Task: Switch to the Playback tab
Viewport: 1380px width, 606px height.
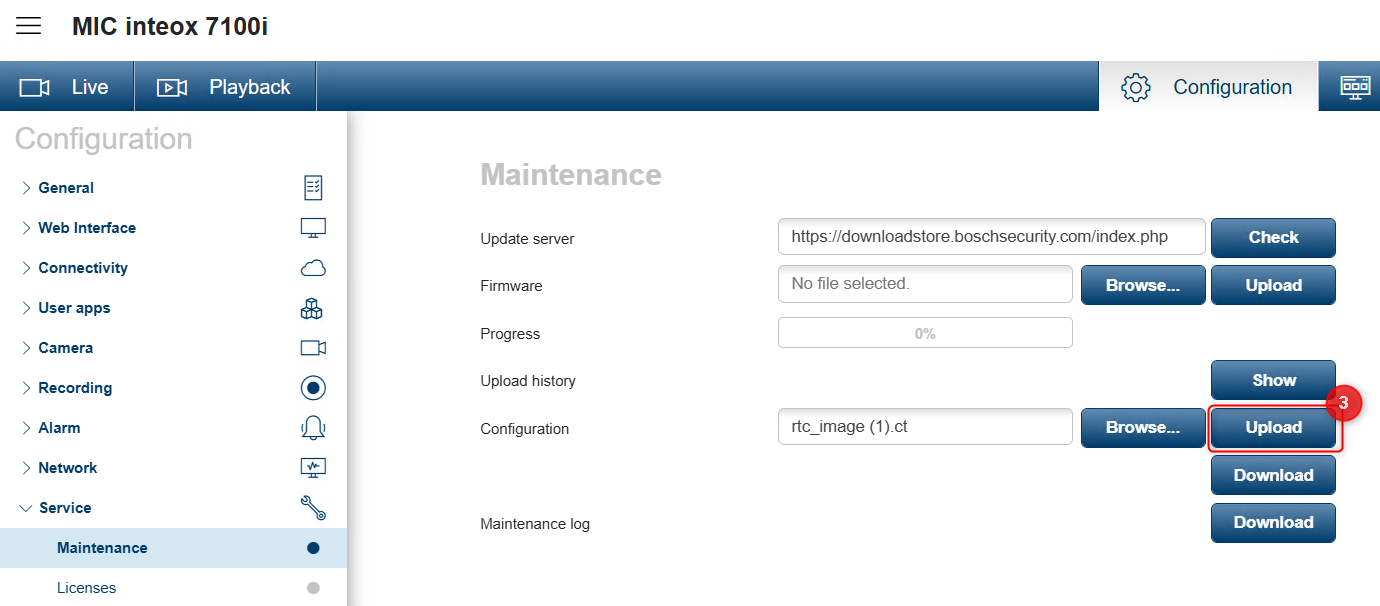Action: click(226, 87)
